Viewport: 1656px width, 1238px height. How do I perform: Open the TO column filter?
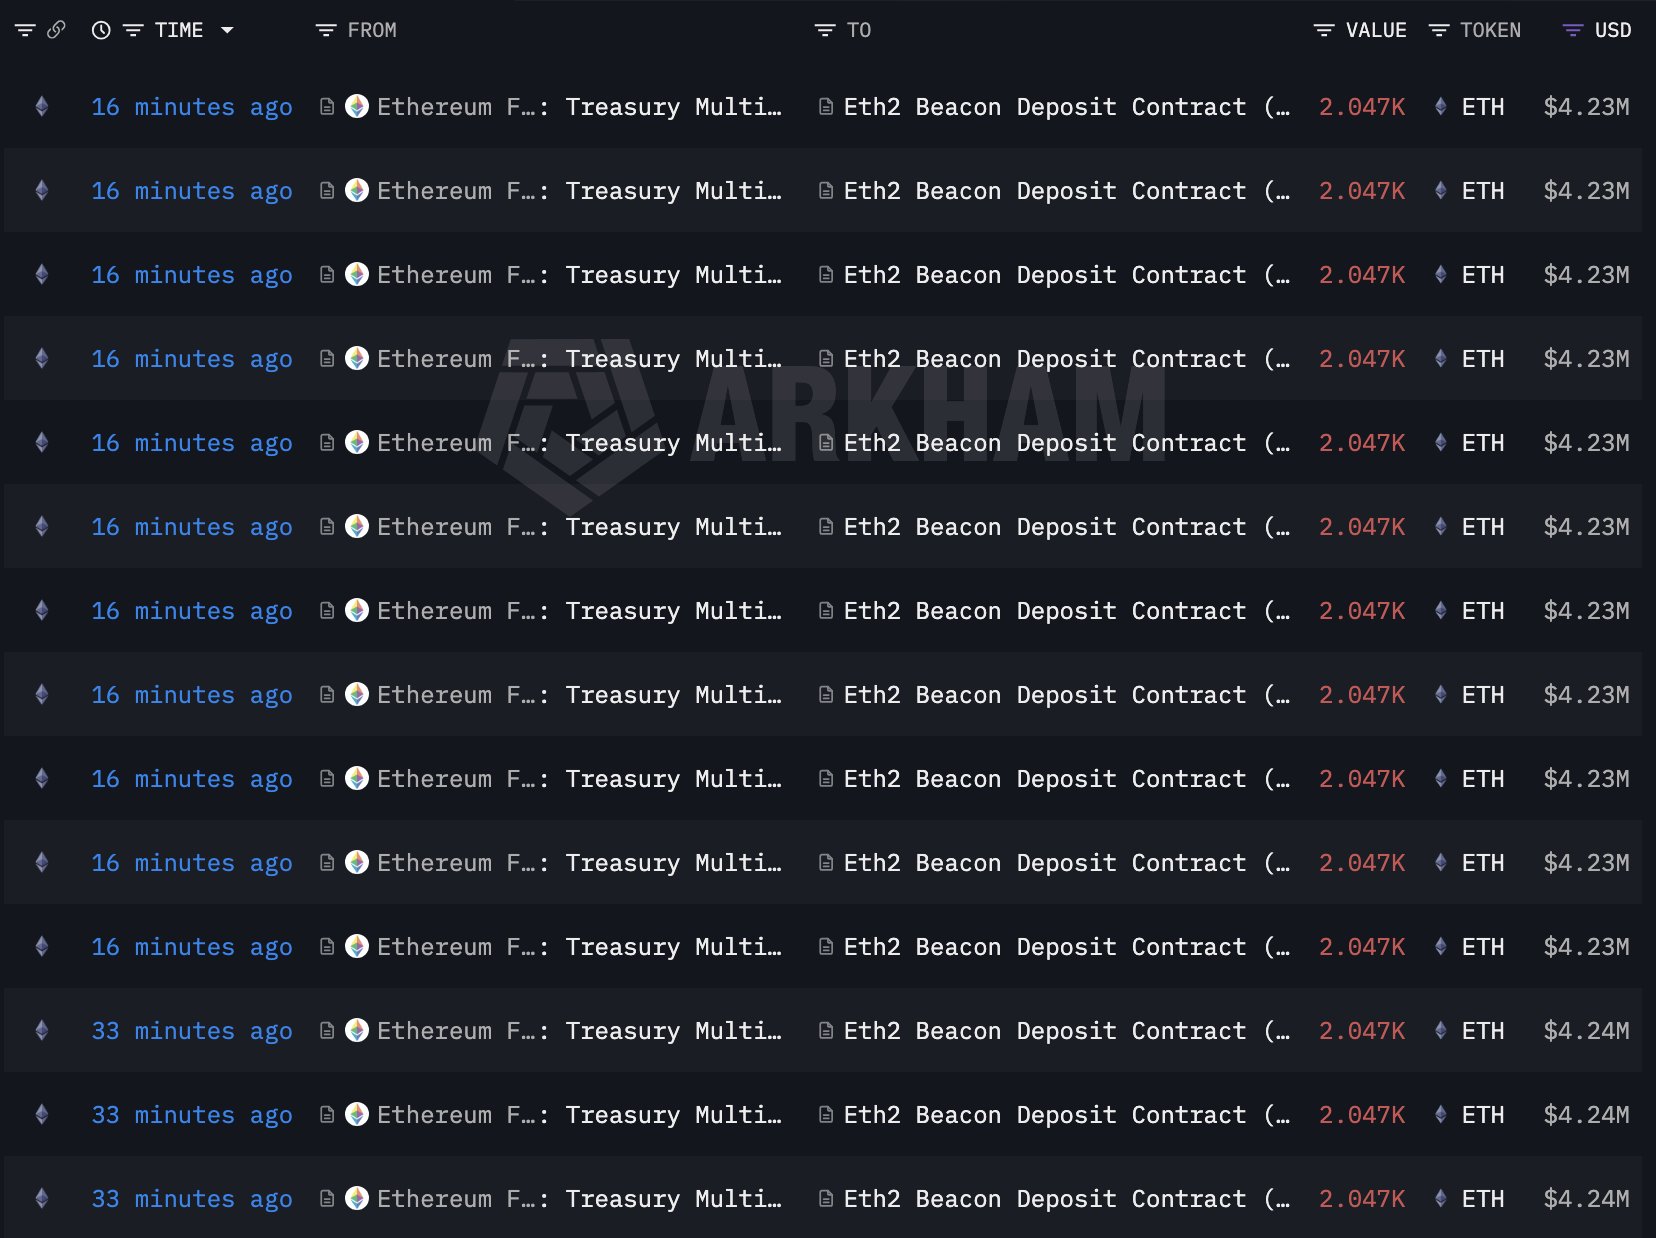coord(824,31)
